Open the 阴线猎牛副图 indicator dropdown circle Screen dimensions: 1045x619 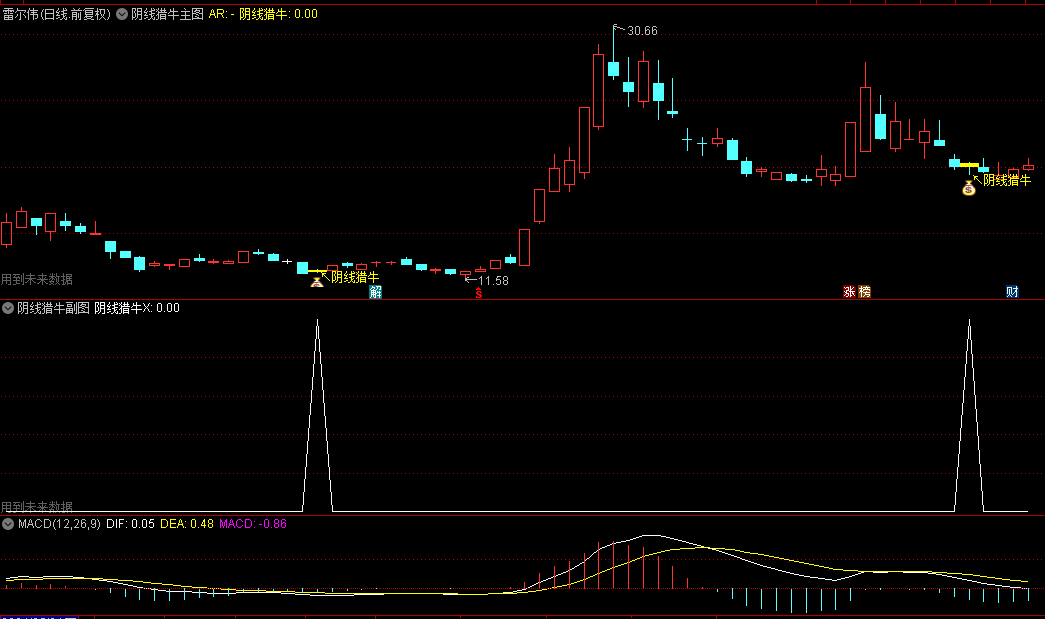pyautogui.click(x=8, y=308)
